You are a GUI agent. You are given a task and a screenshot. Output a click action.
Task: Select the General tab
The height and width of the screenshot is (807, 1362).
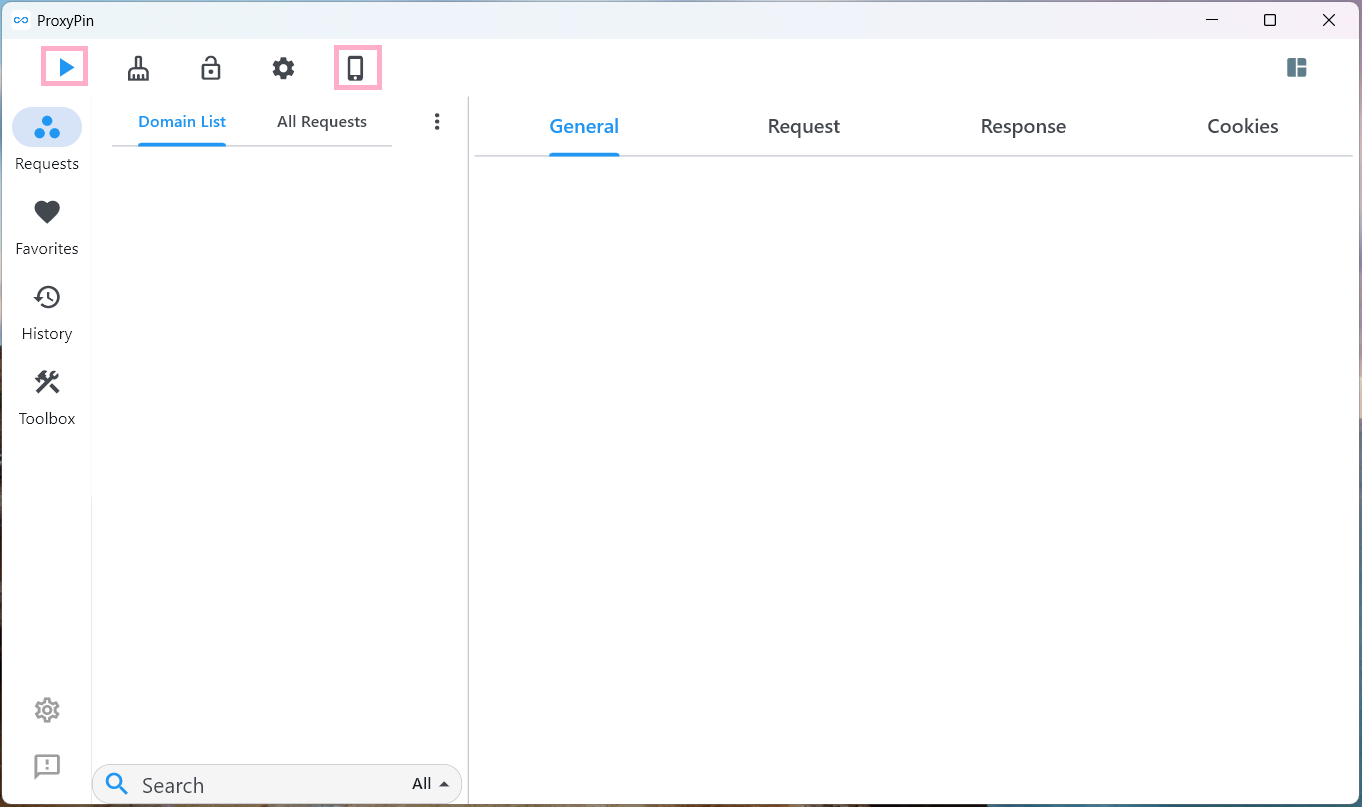584,127
